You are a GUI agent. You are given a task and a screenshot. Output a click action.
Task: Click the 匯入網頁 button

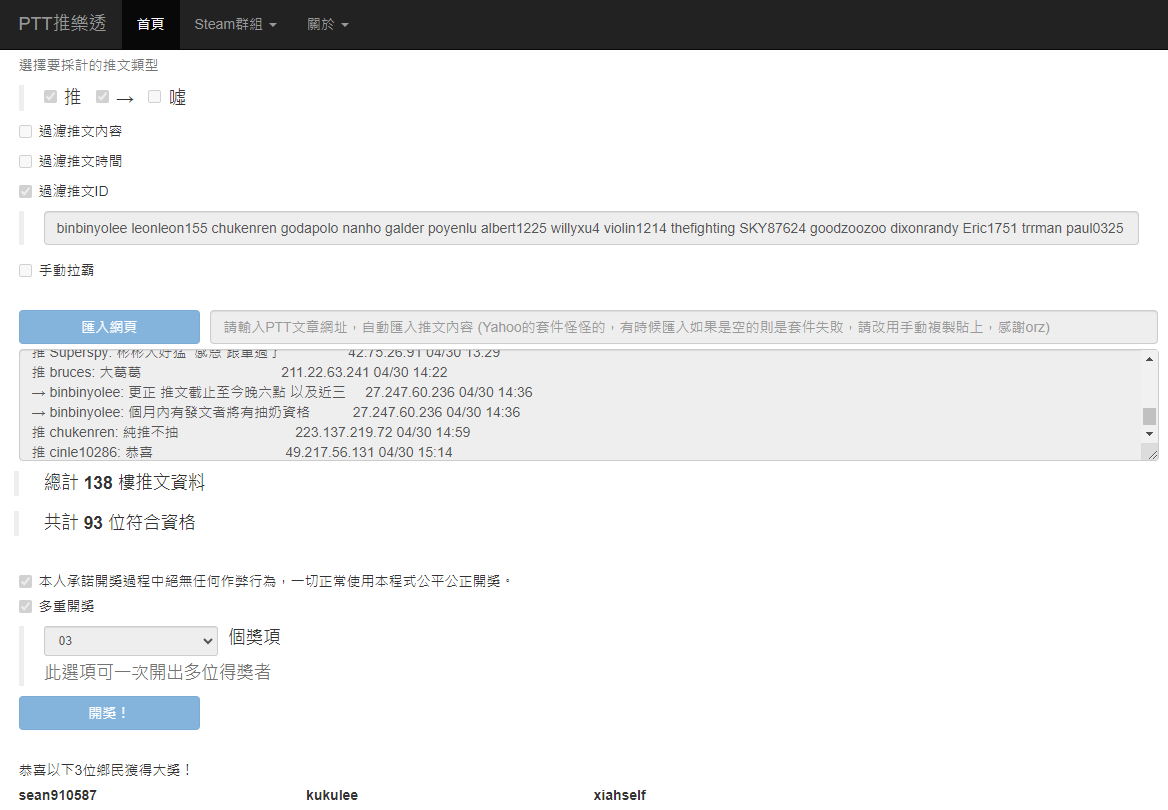110,327
